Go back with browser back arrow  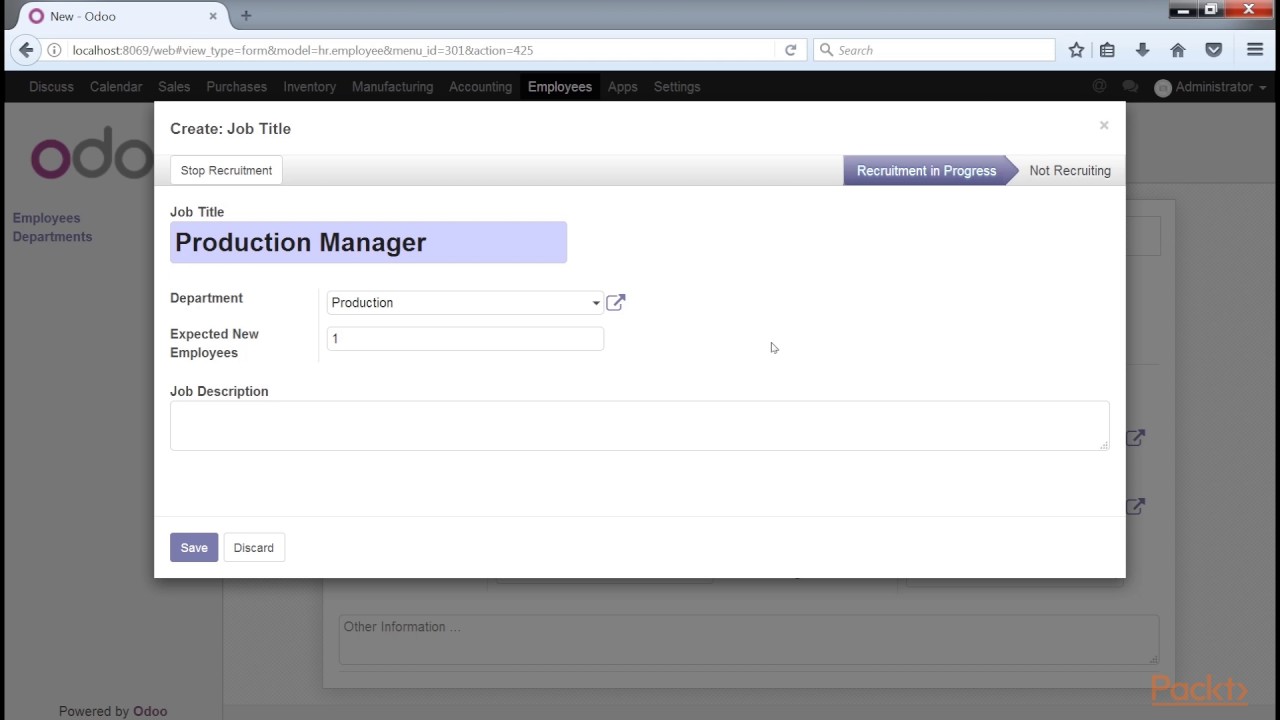[26, 50]
